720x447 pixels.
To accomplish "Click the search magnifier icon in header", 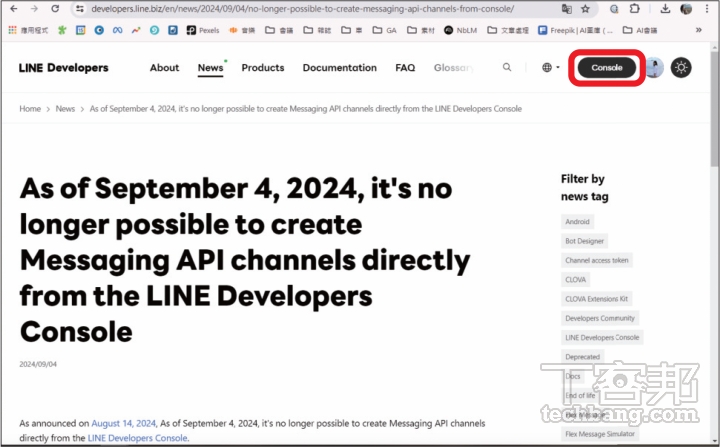I will [x=507, y=68].
